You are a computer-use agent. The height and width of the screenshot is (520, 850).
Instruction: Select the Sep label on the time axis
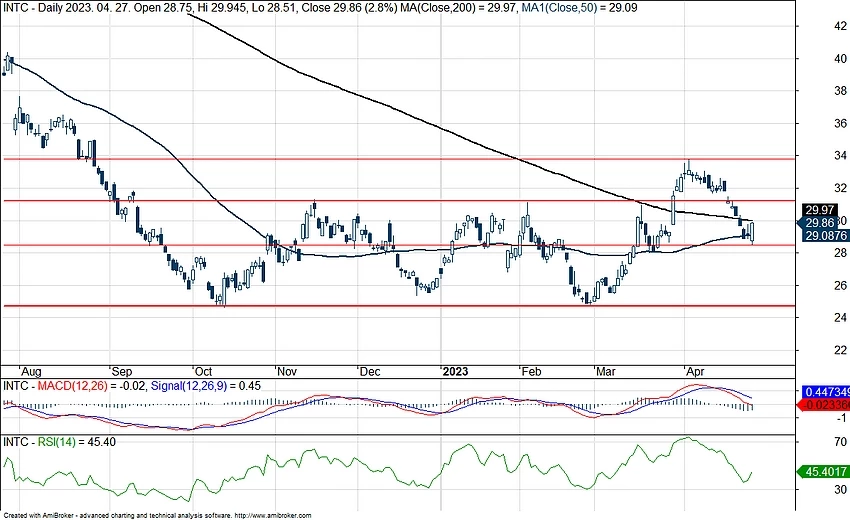pyautogui.click(x=121, y=372)
